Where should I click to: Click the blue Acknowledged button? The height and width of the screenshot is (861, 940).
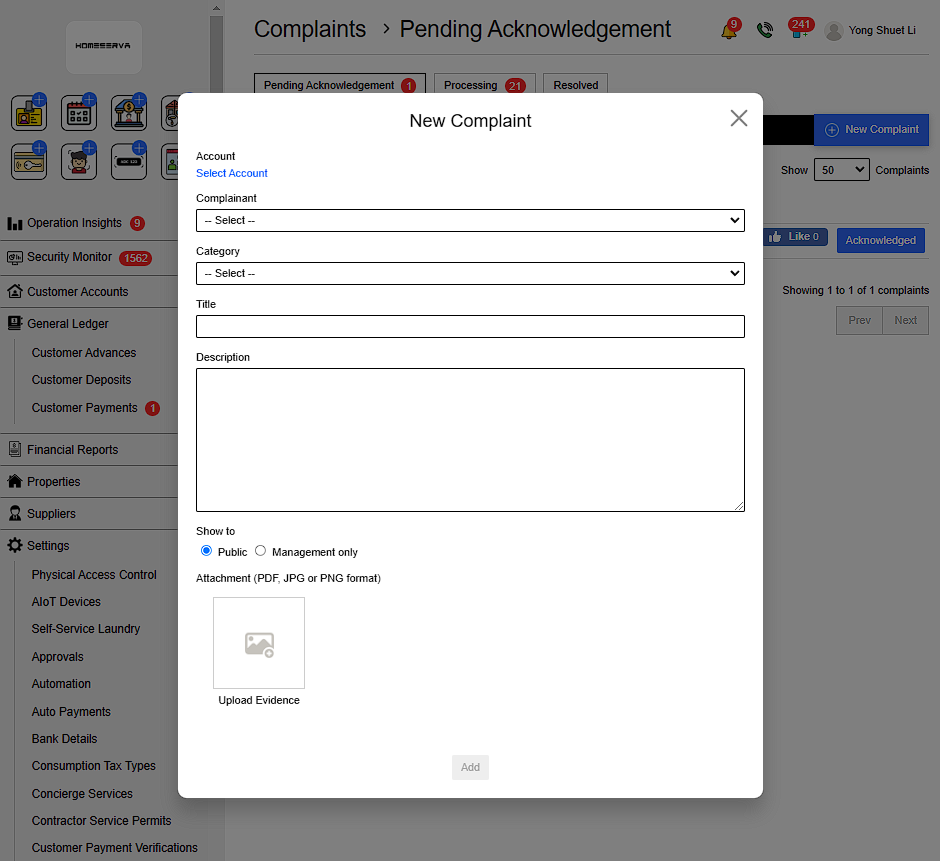pos(880,240)
